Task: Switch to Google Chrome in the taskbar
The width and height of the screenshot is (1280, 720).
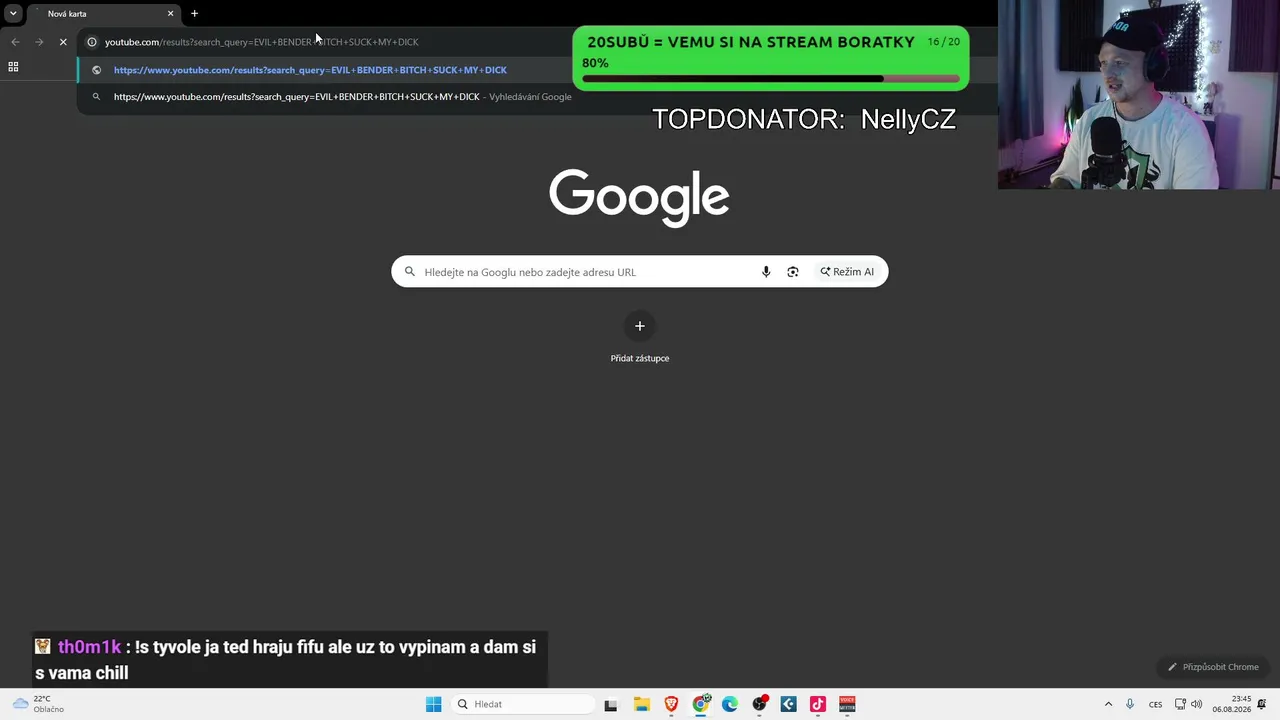Action: tap(701, 704)
